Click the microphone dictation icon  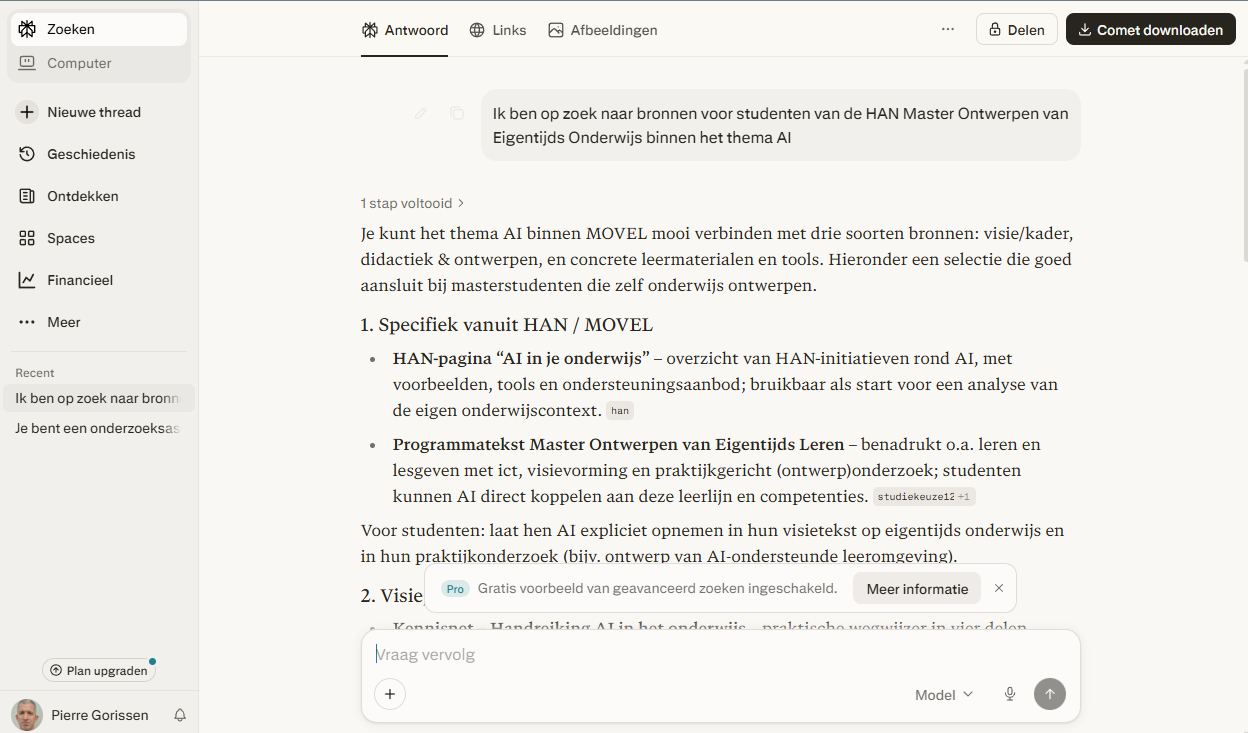(1010, 694)
